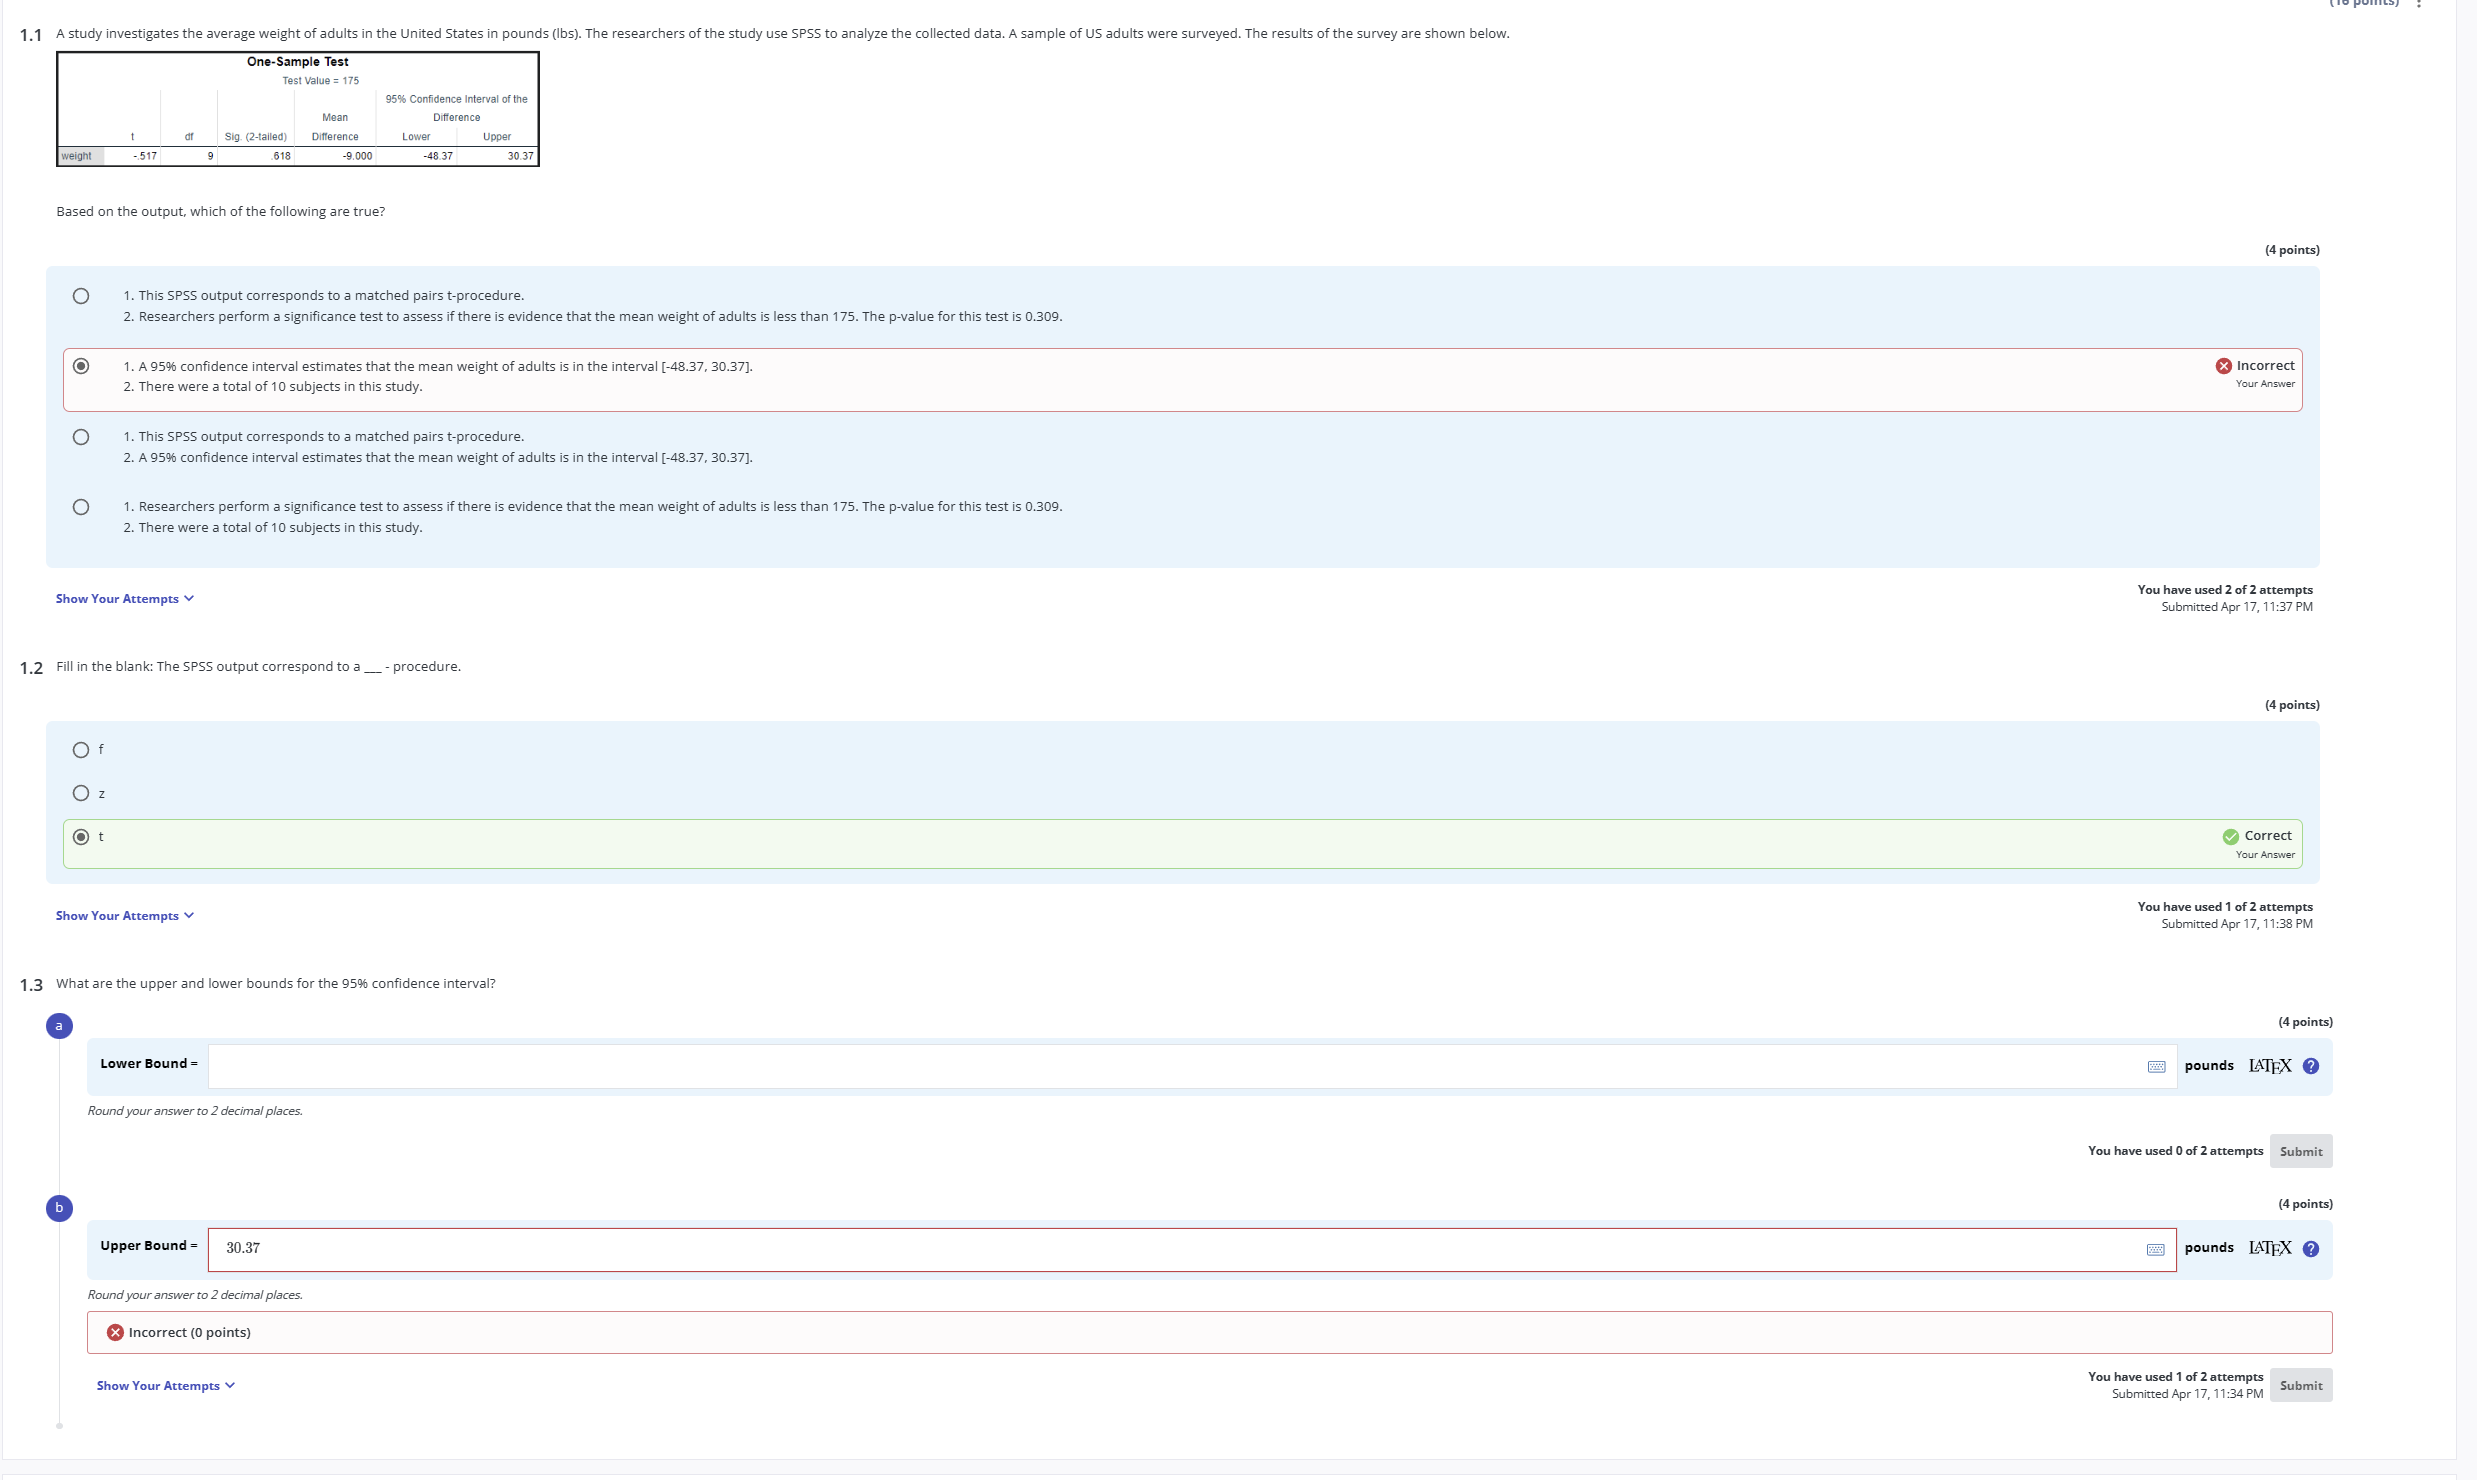Choose the 't' procedure radio button
This screenshot has width=2477, height=1480.
[81, 837]
